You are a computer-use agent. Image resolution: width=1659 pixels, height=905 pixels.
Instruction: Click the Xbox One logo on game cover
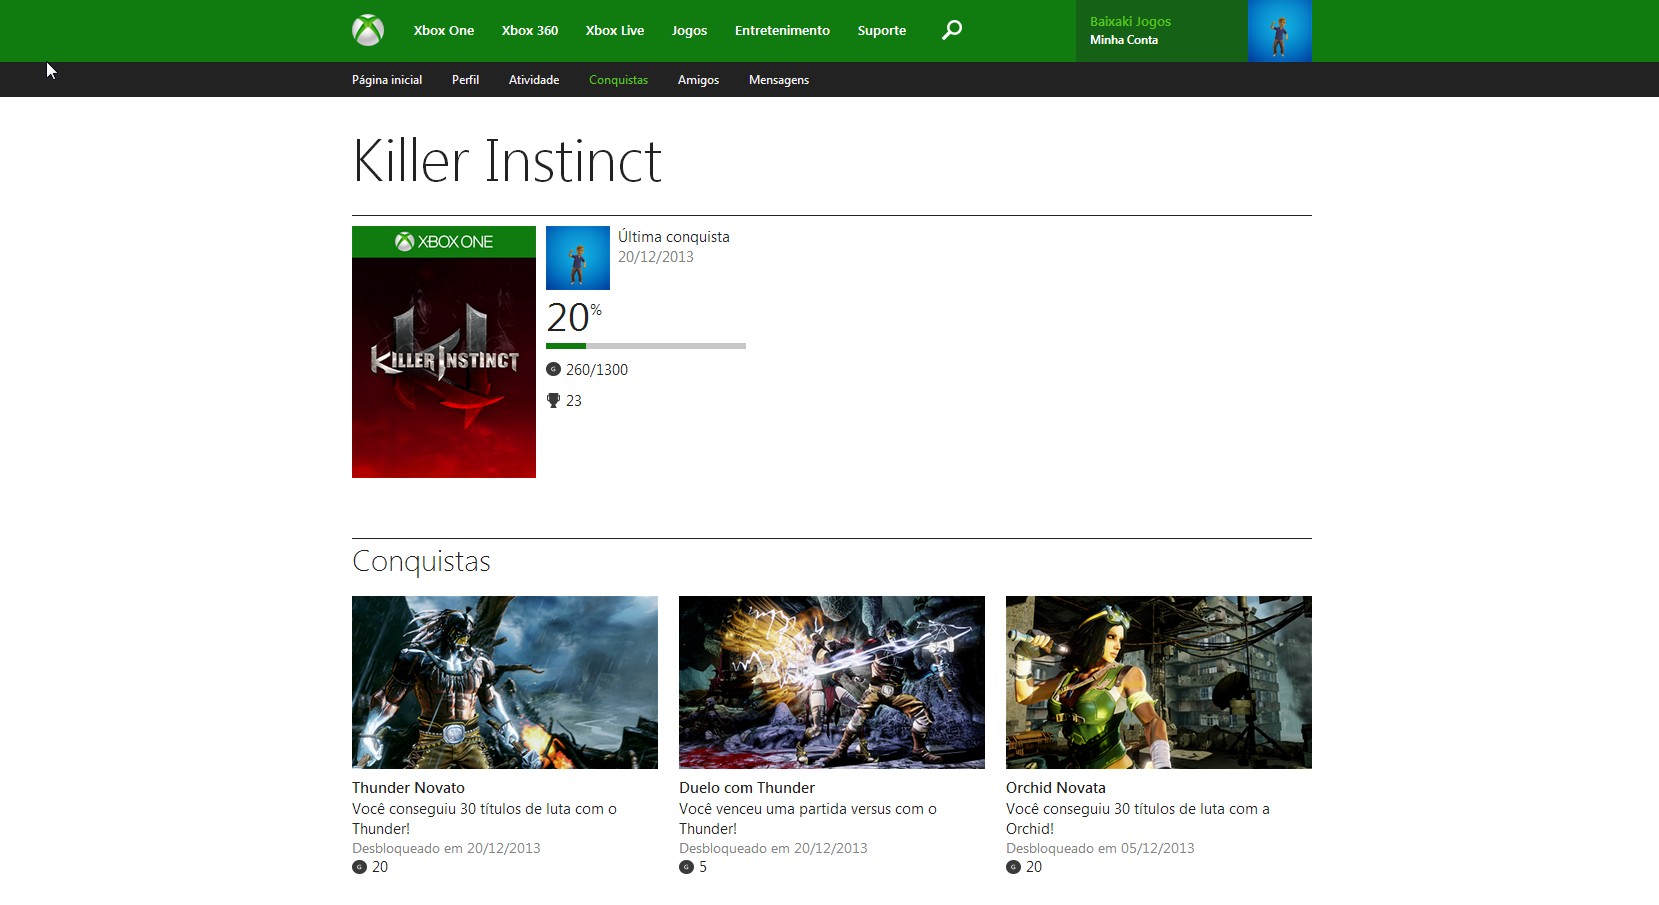pyautogui.click(x=444, y=242)
